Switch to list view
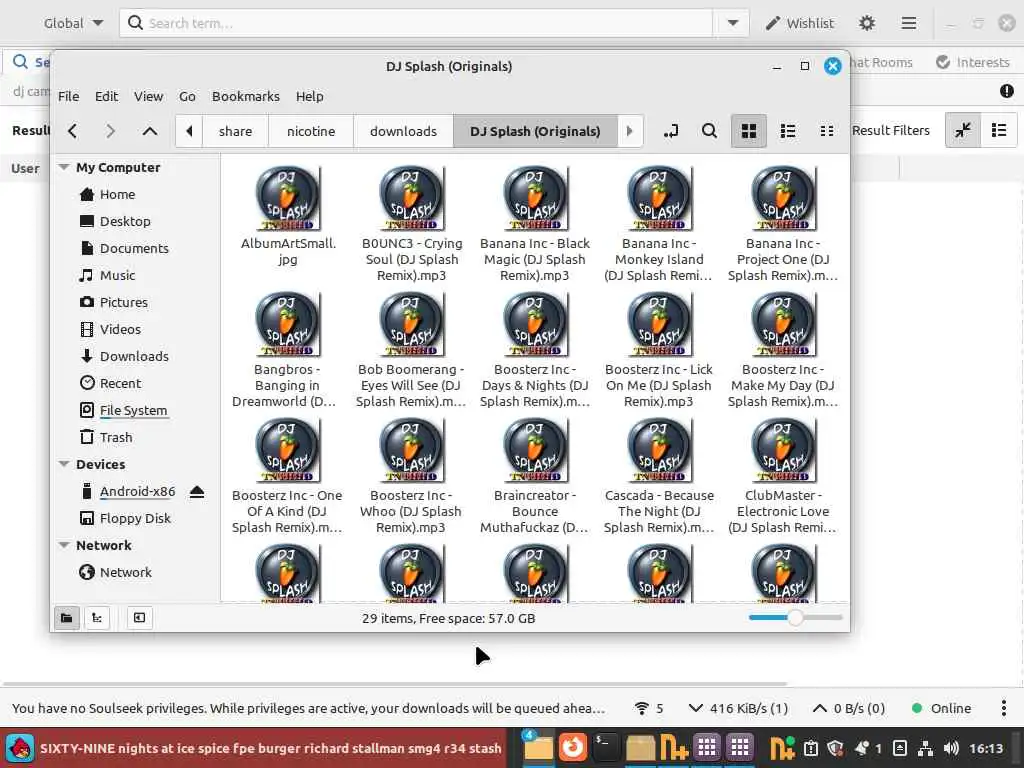 tap(788, 131)
